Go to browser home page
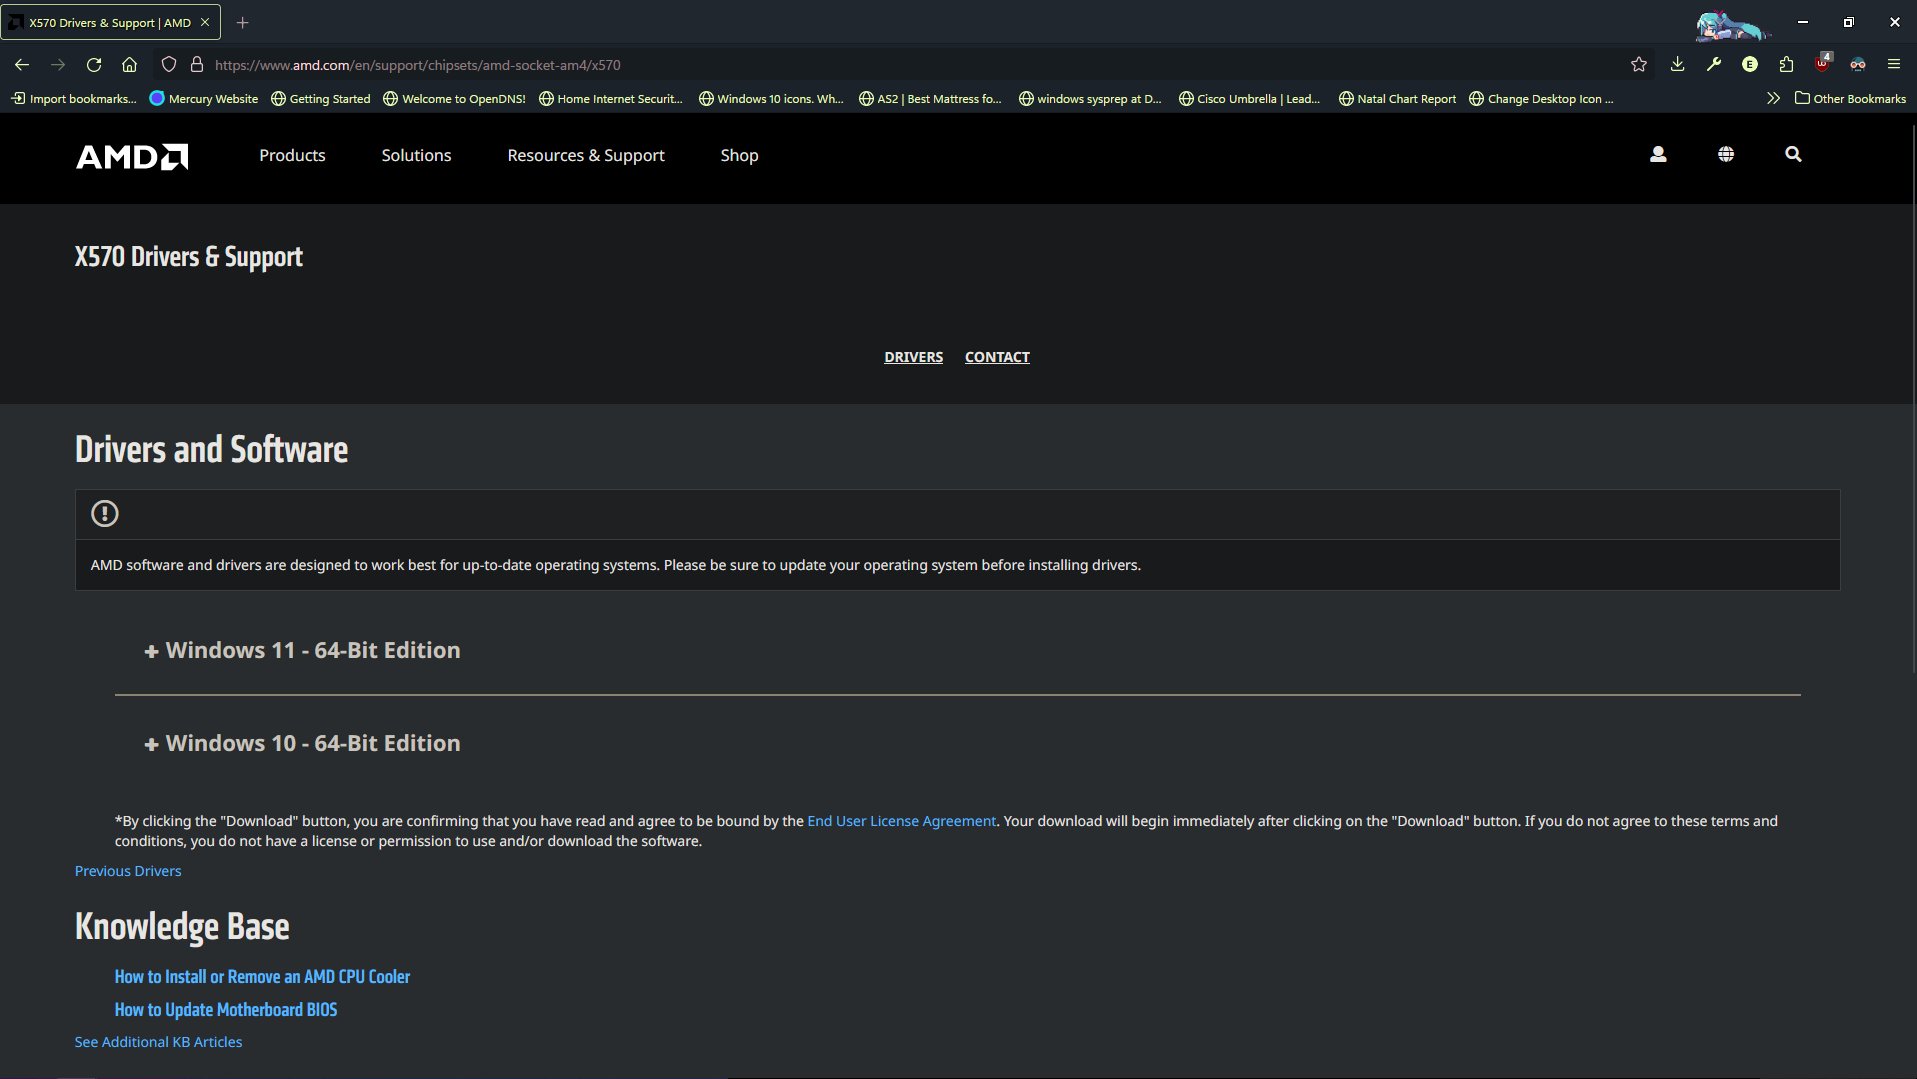 (130, 65)
